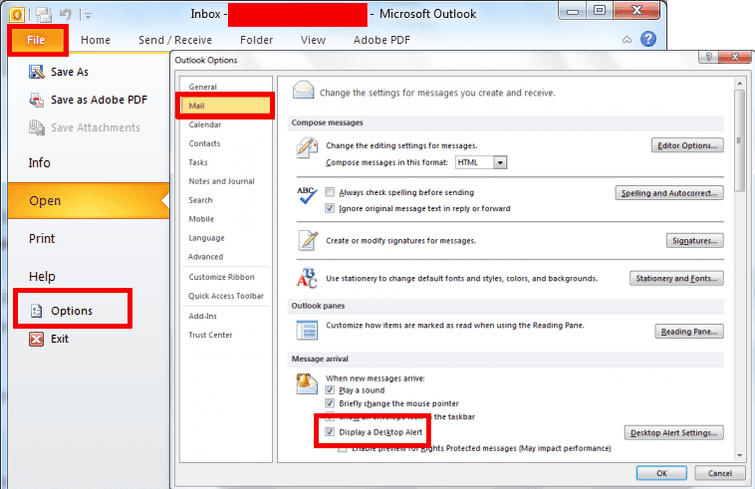Click the message arrival bell envelope icon
The width and height of the screenshot is (755, 489).
307,384
